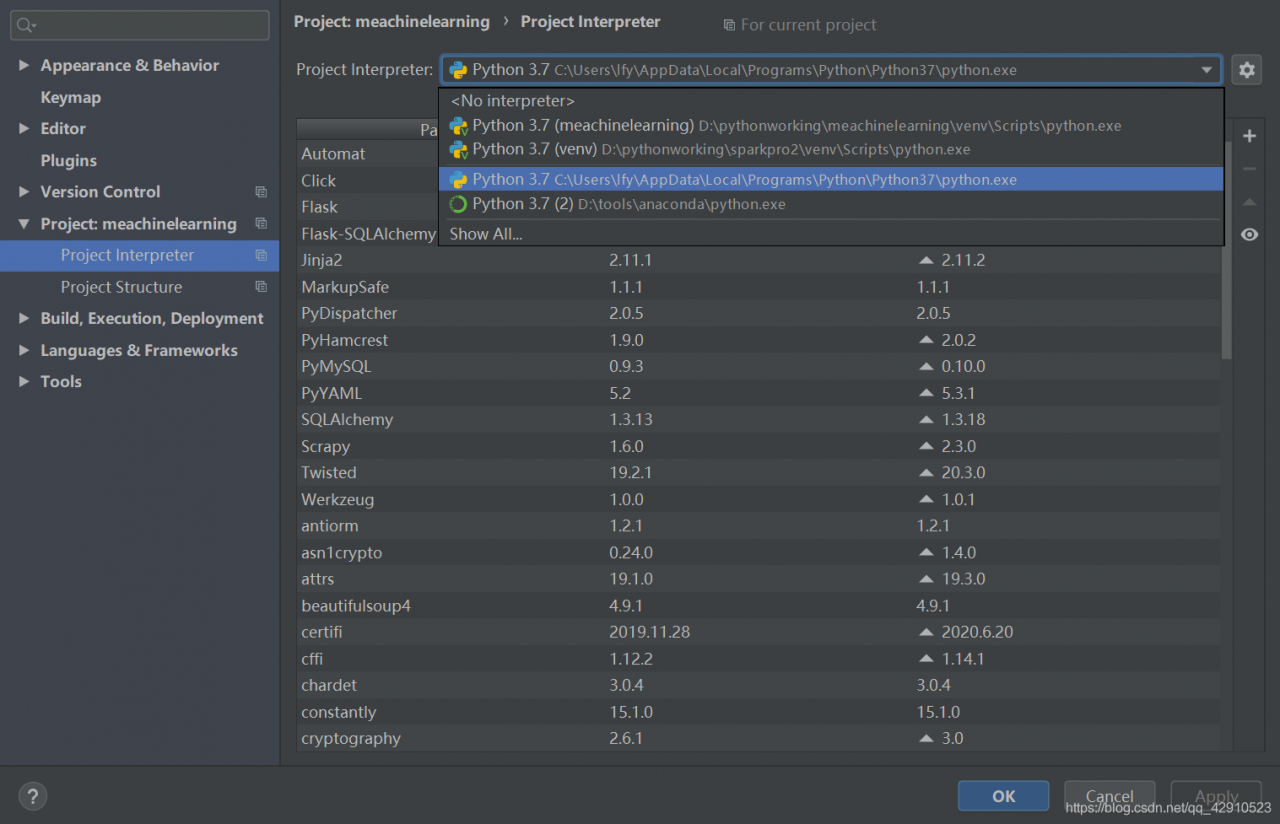Select the PyYAML package row
The image size is (1280, 824).
pyautogui.click(x=760, y=393)
